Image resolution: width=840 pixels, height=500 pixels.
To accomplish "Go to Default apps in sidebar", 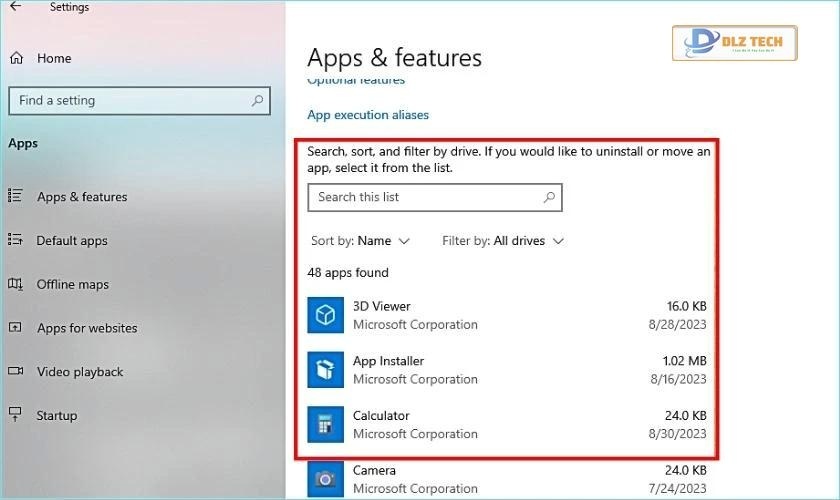I will click(x=72, y=241).
